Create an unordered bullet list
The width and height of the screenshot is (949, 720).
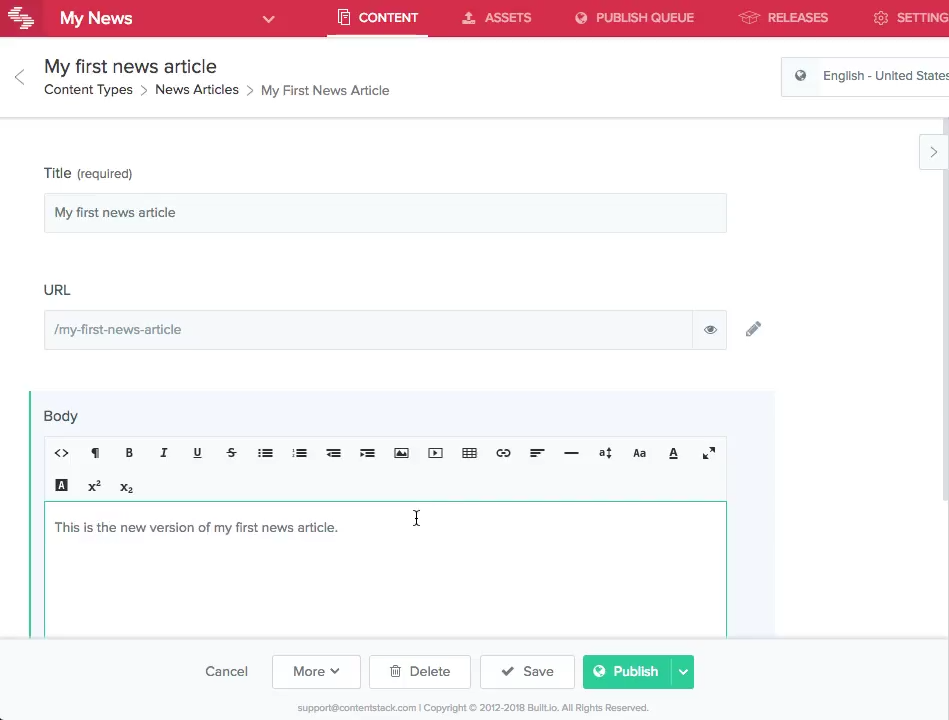click(265, 453)
